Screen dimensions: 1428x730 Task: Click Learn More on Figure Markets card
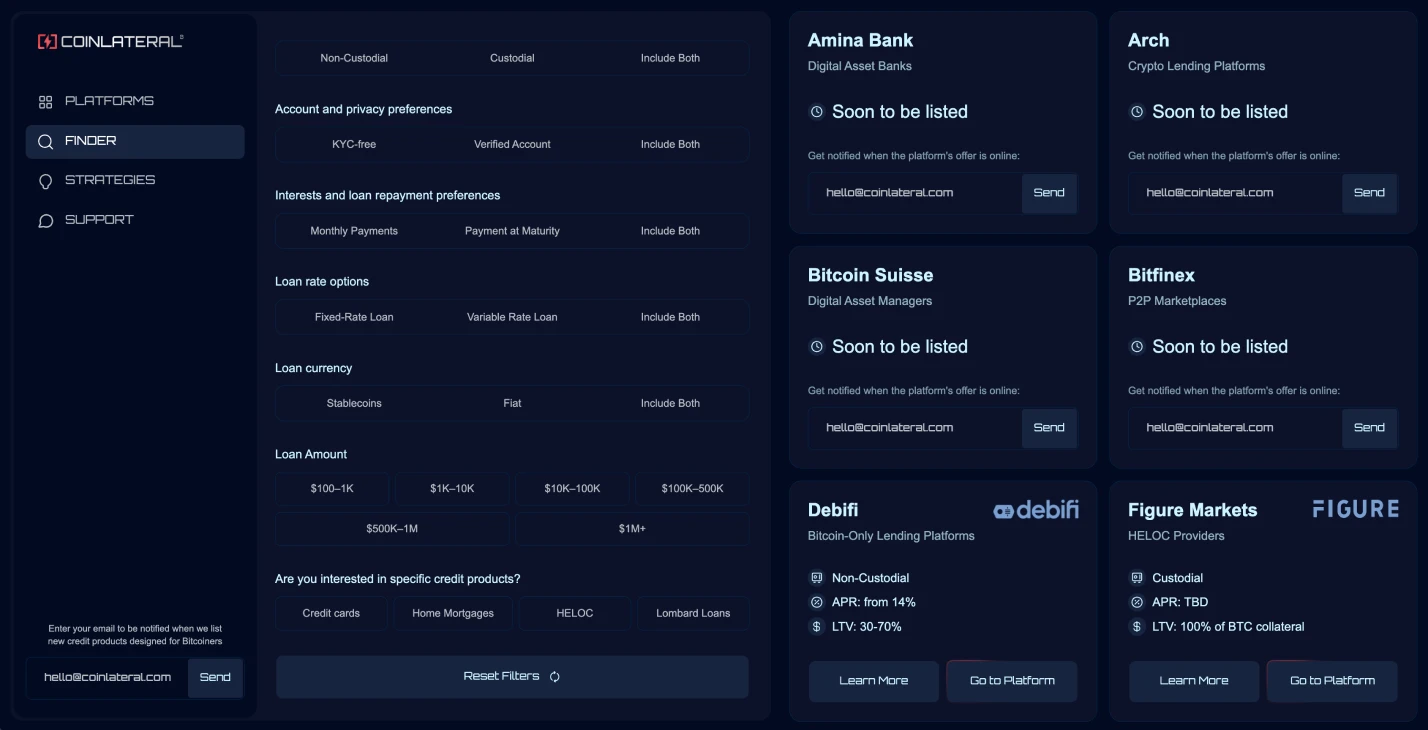(x=1194, y=681)
